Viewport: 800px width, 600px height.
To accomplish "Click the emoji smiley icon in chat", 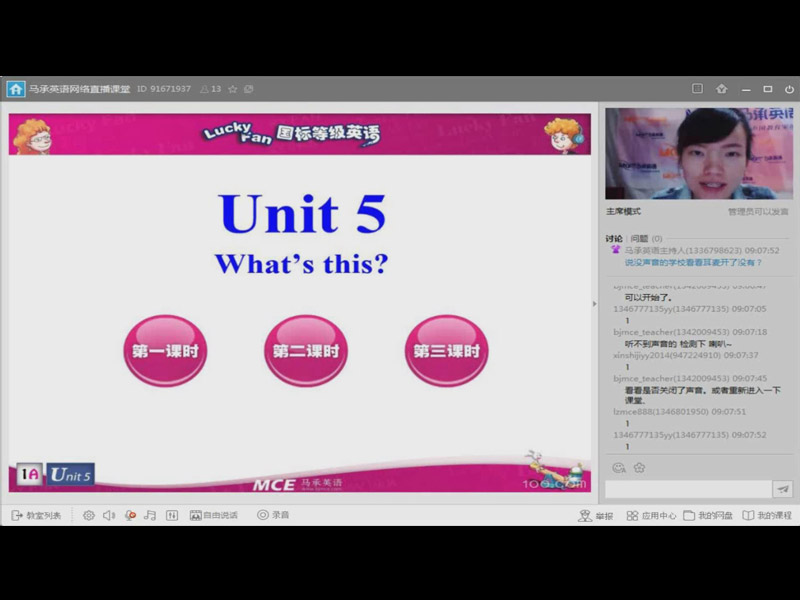I will (618, 467).
